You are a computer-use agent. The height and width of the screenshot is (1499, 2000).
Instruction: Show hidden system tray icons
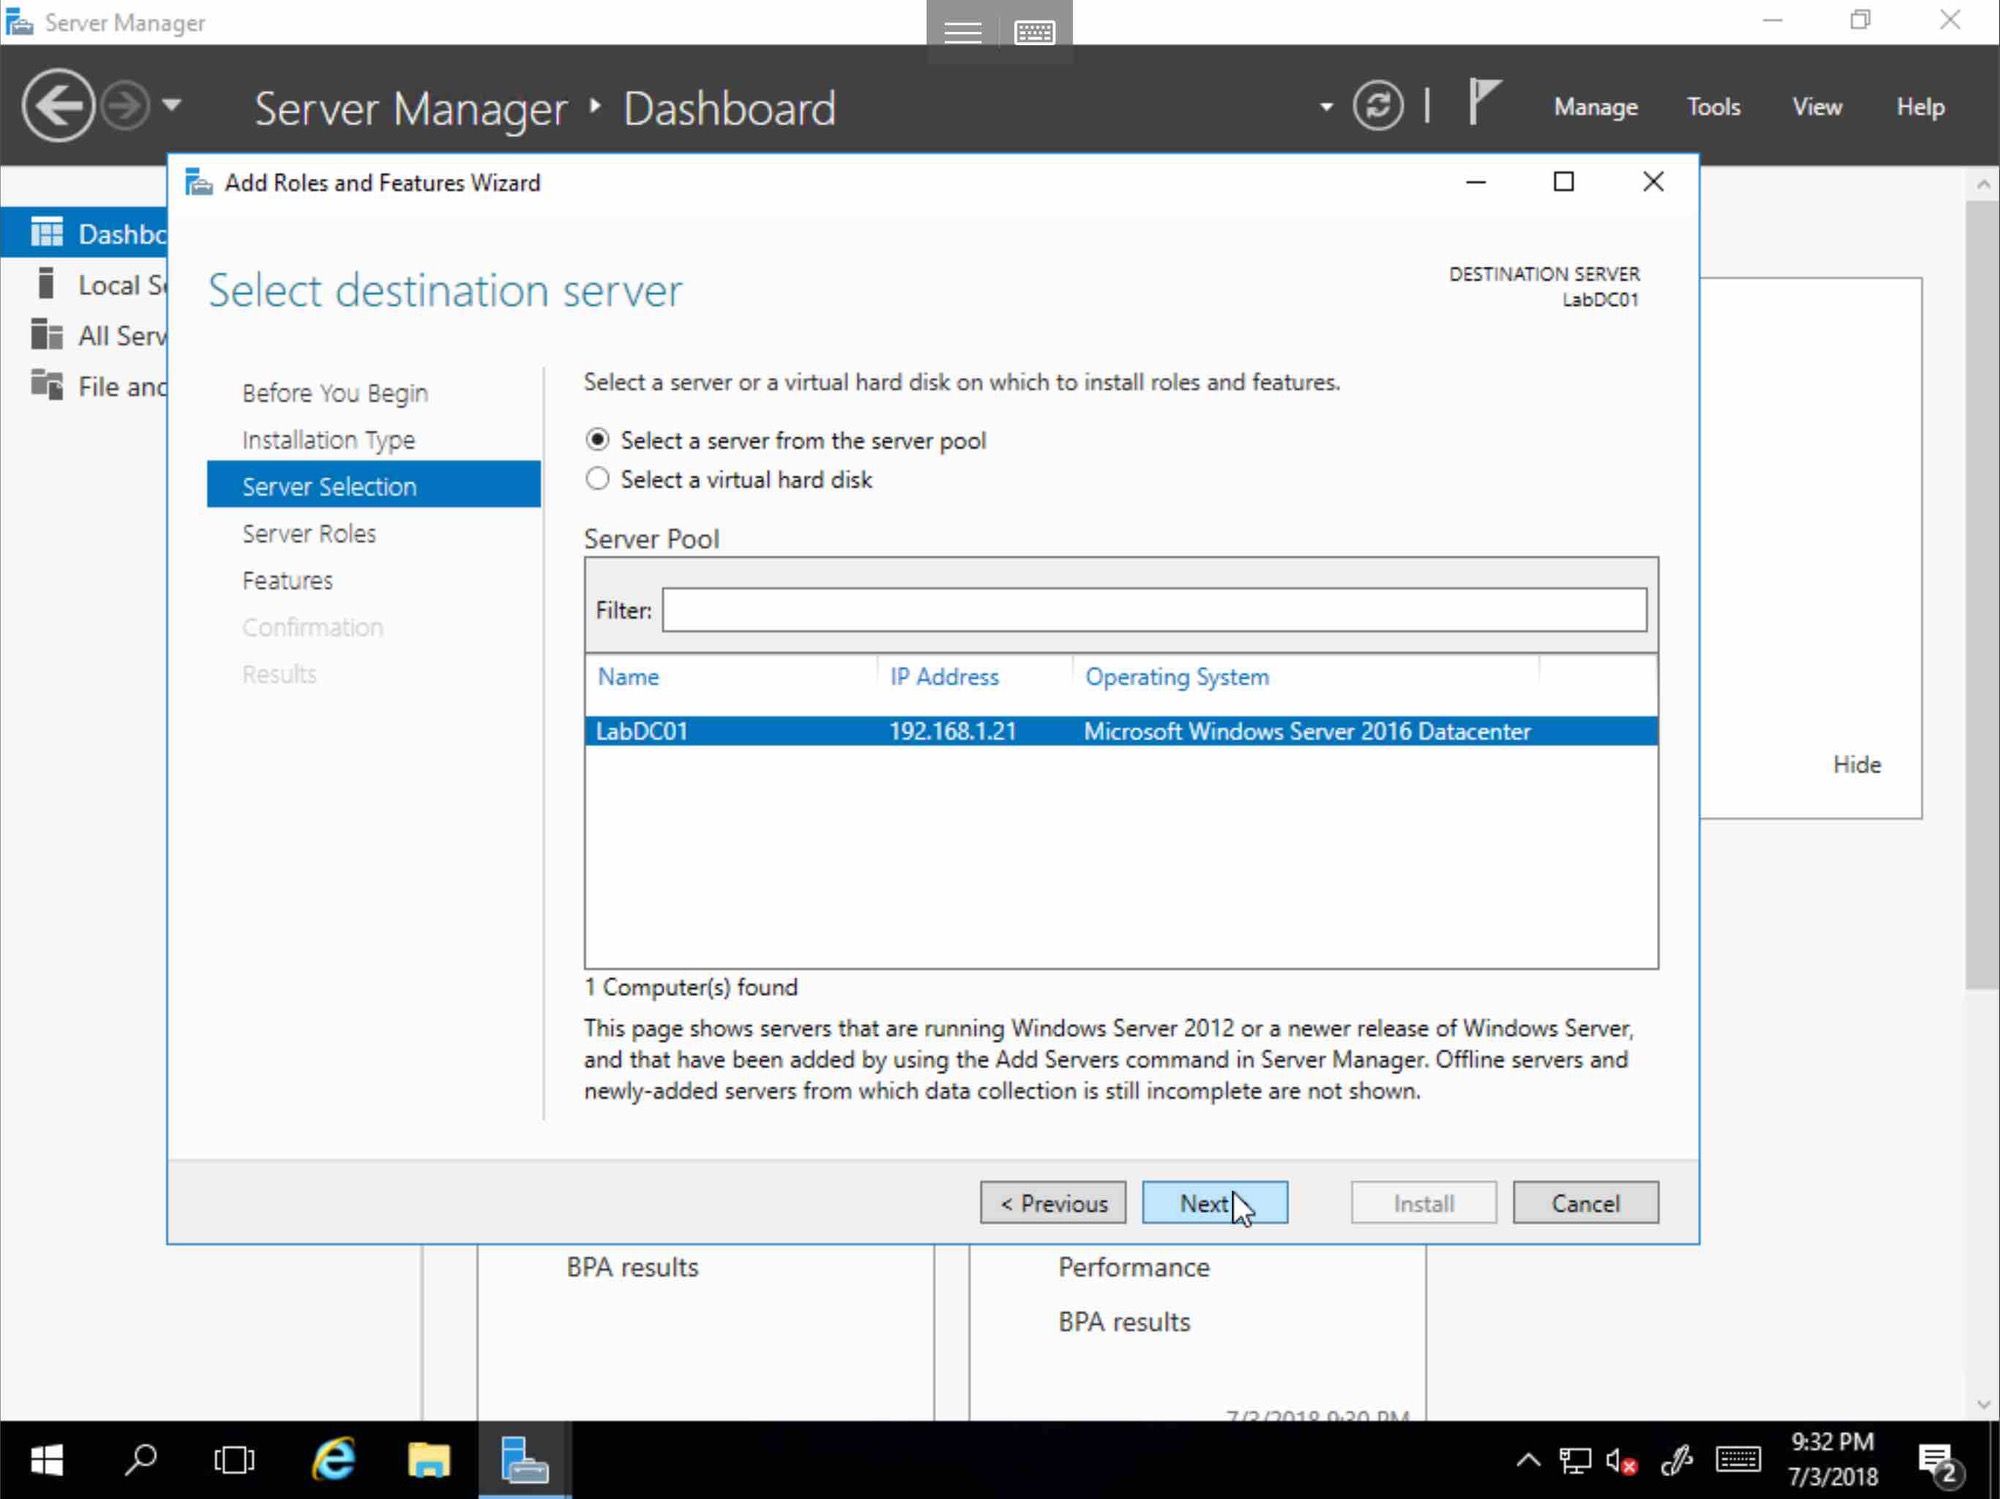[x=1528, y=1460]
